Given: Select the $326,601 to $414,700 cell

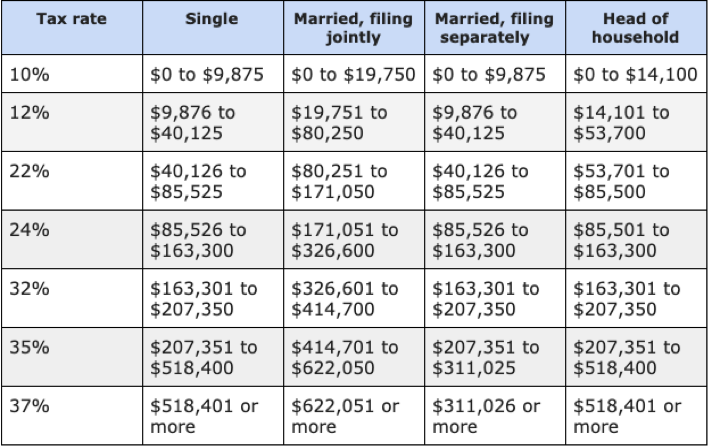Looking at the screenshot, I should click(x=354, y=298).
